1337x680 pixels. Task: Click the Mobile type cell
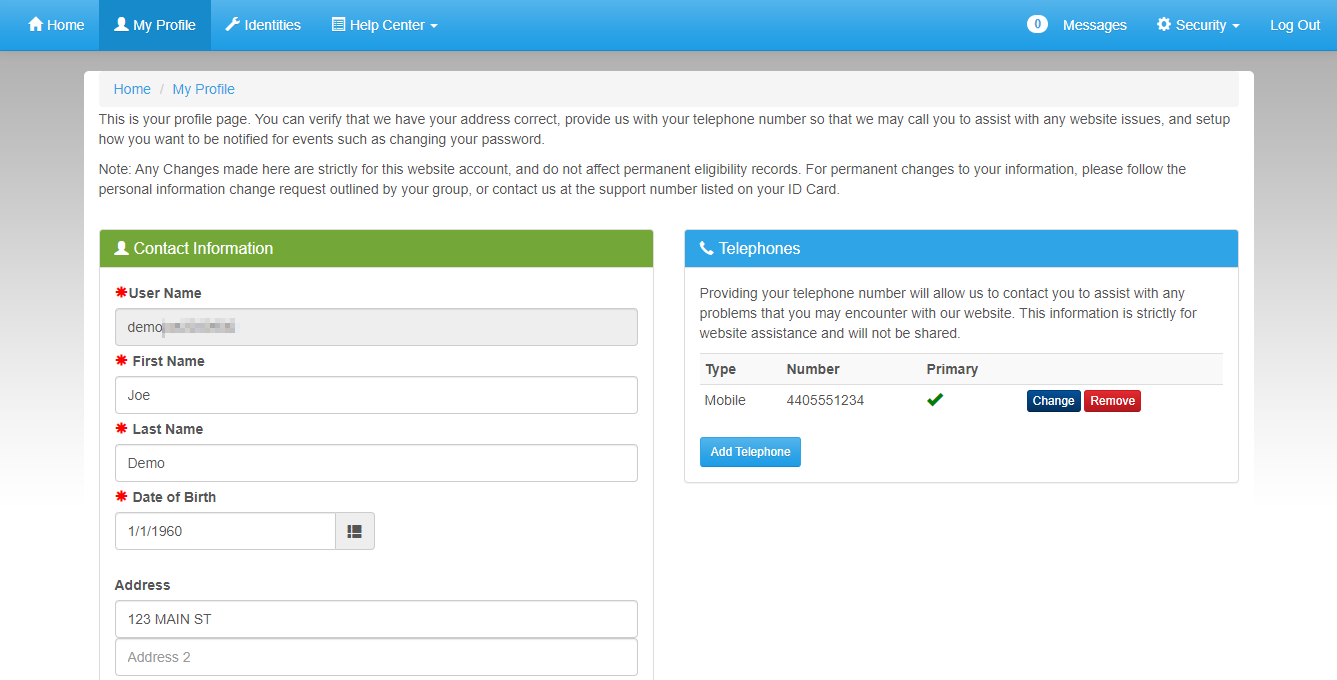(x=725, y=400)
